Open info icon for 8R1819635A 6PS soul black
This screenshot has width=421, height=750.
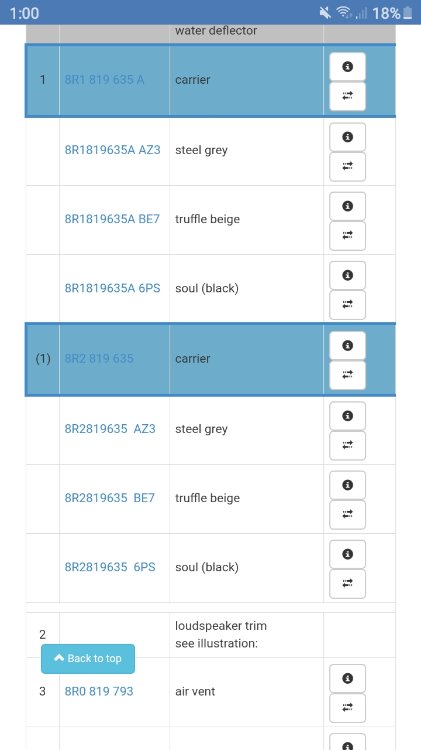(347, 275)
